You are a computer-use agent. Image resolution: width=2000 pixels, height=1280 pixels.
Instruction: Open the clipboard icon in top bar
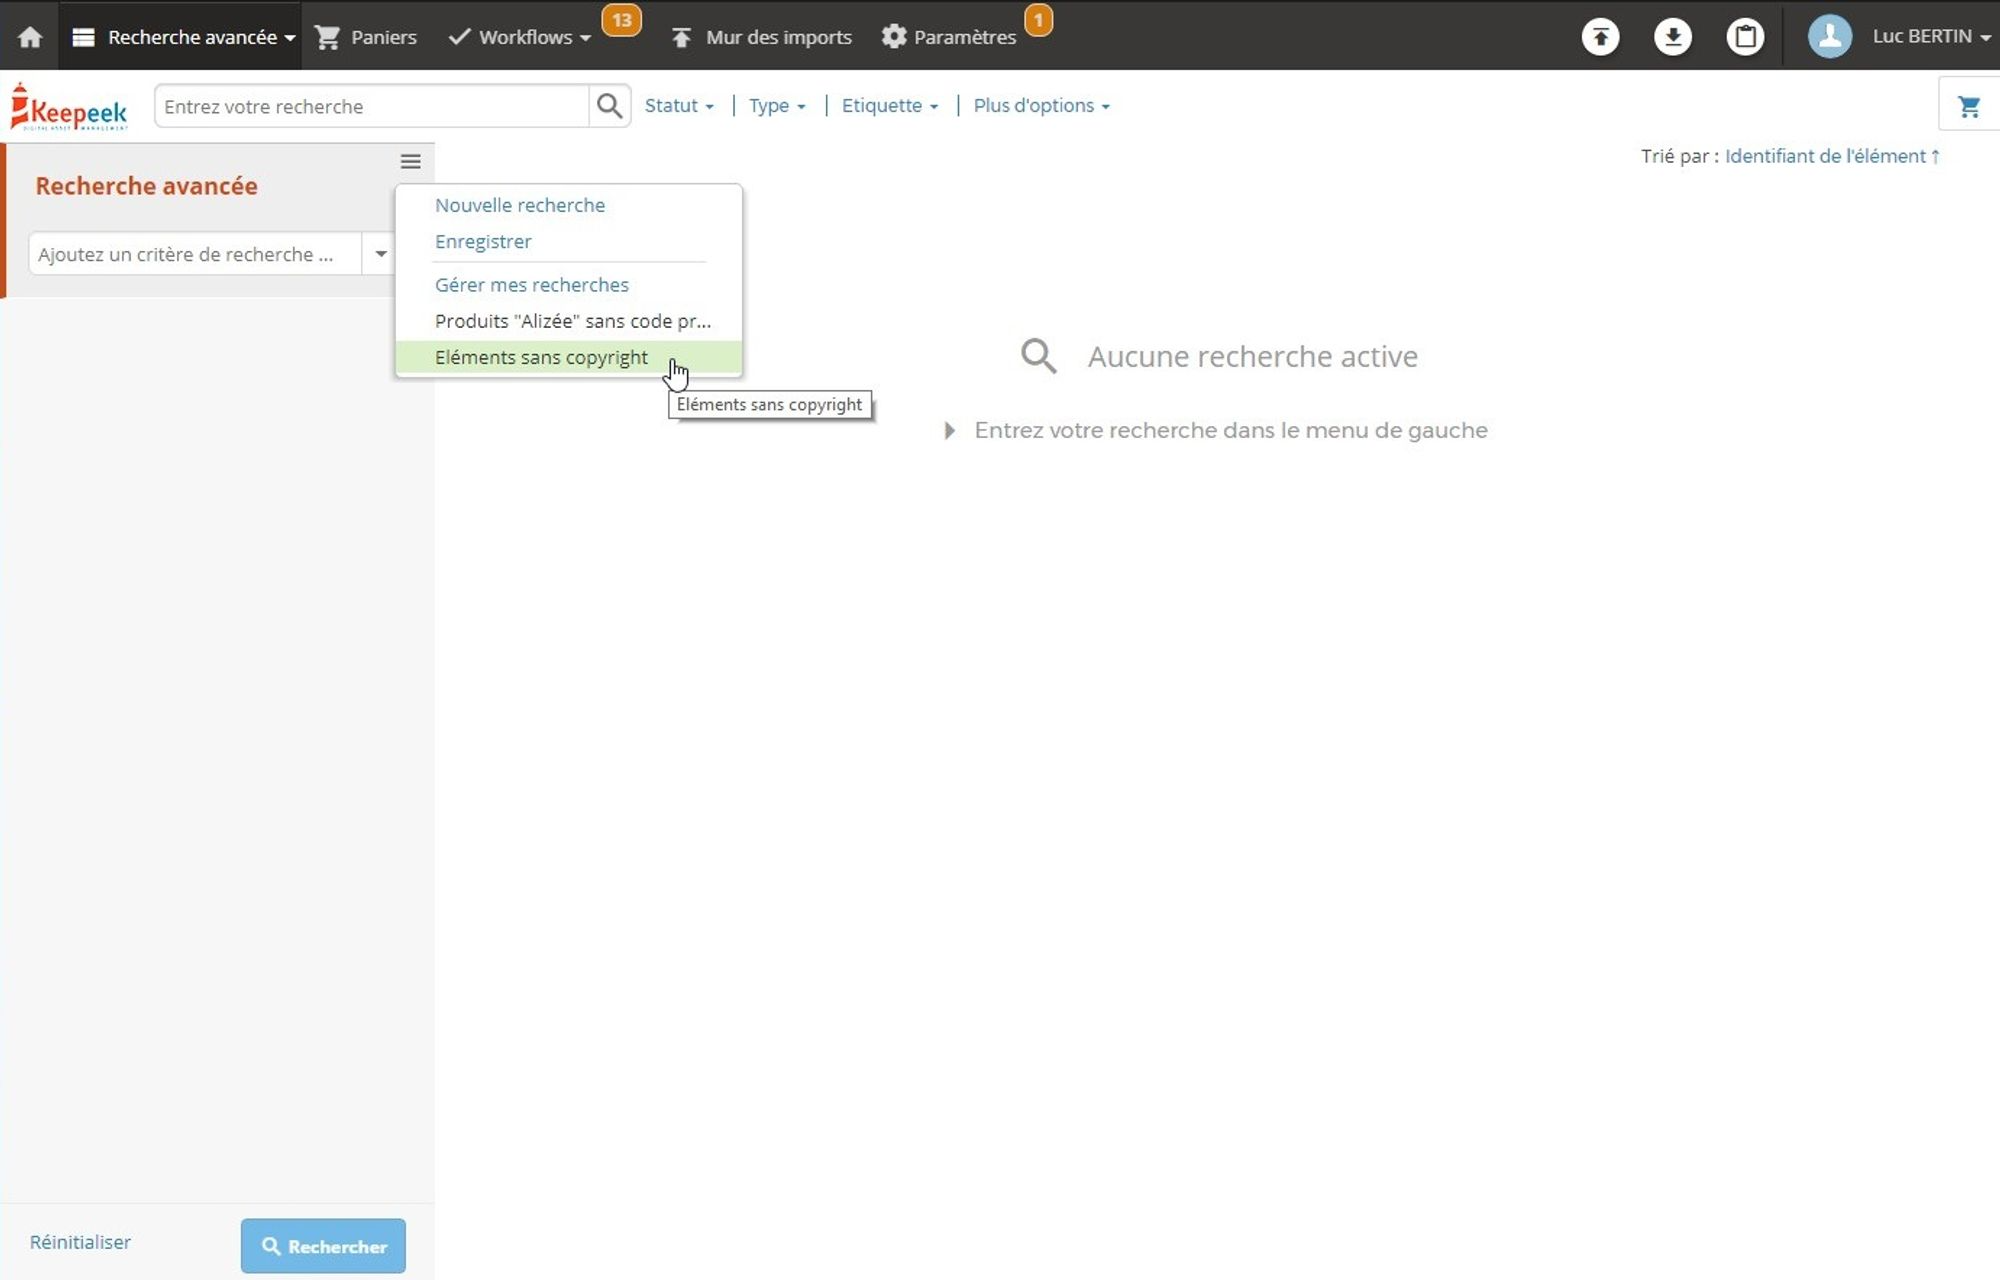[x=1745, y=37]
